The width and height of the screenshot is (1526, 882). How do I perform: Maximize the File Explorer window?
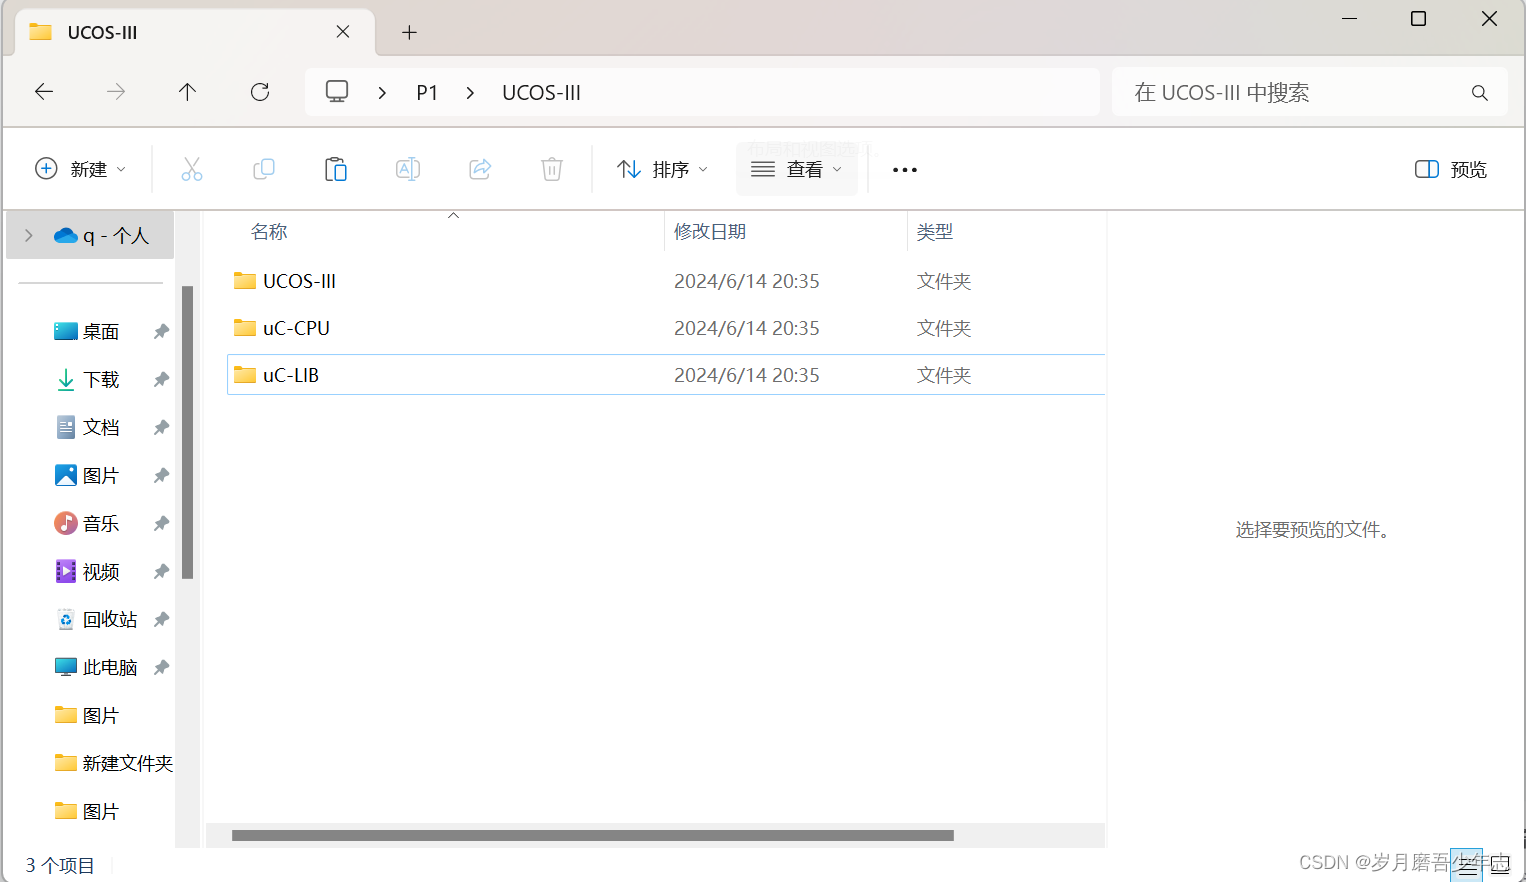point(1418,19)
